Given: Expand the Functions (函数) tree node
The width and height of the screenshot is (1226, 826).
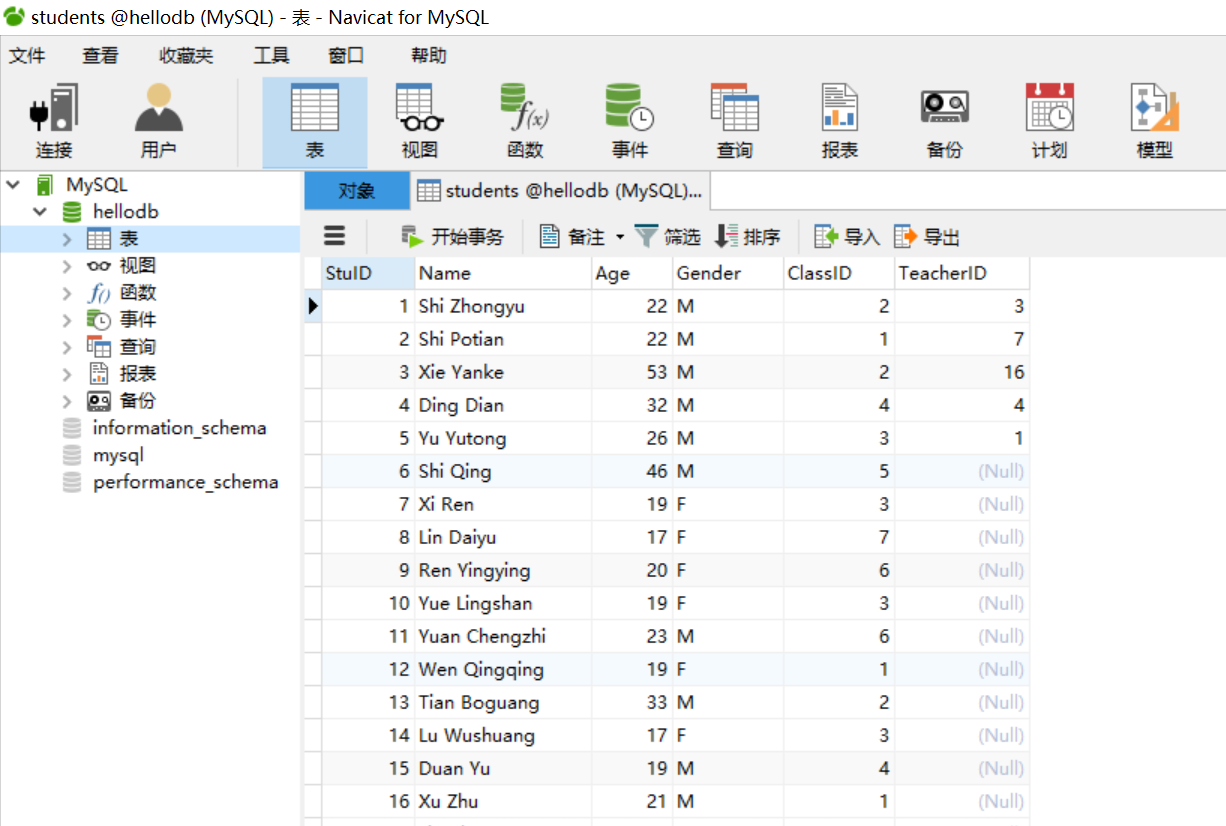Looking at the screenshot, I should 67,293.
